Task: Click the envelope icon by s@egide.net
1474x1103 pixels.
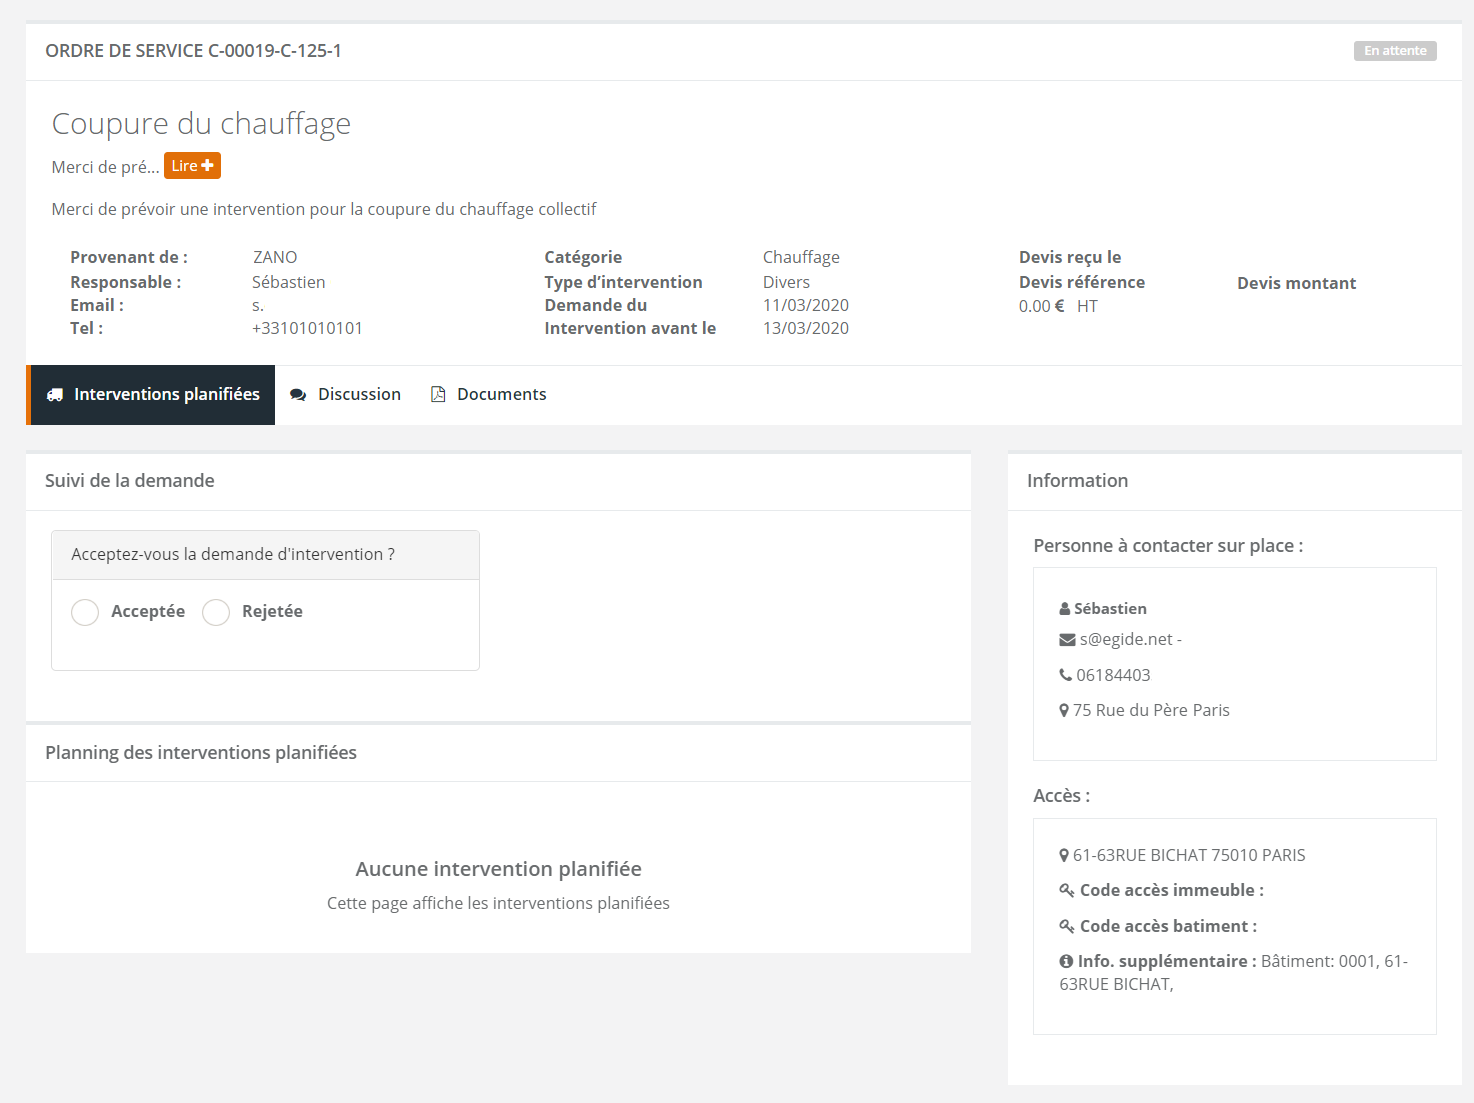Action: point(1067,640)
